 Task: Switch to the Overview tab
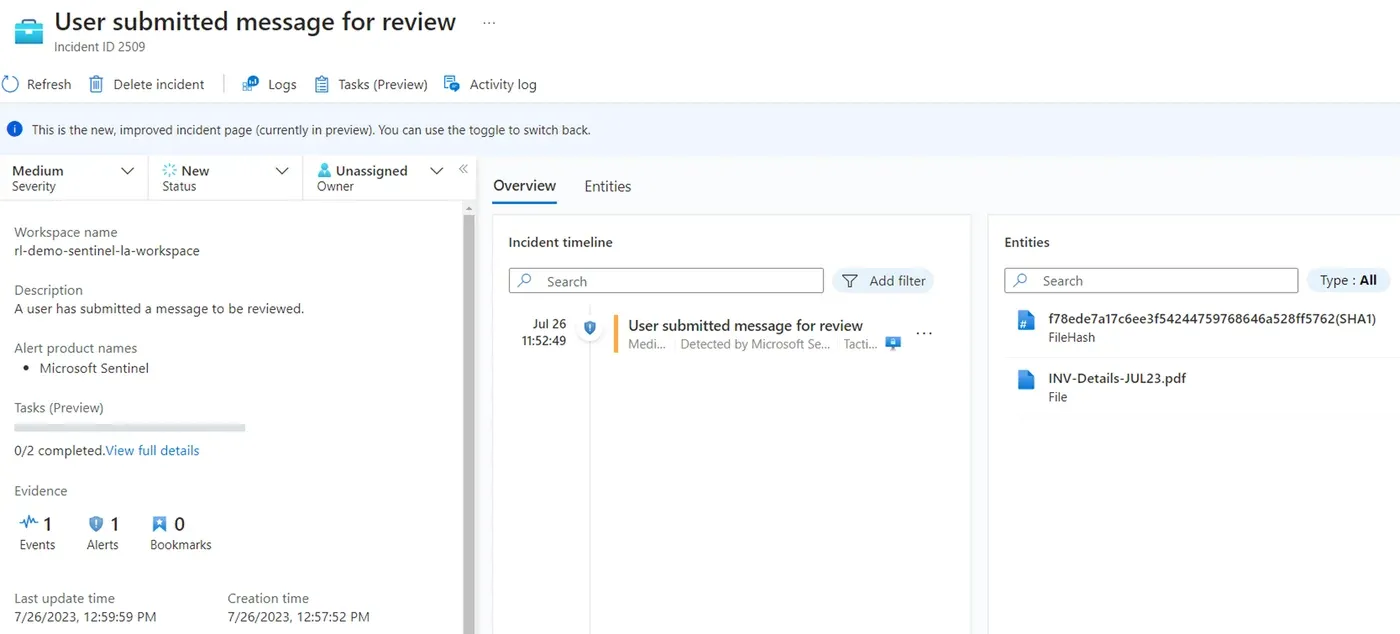pos(524,186)
